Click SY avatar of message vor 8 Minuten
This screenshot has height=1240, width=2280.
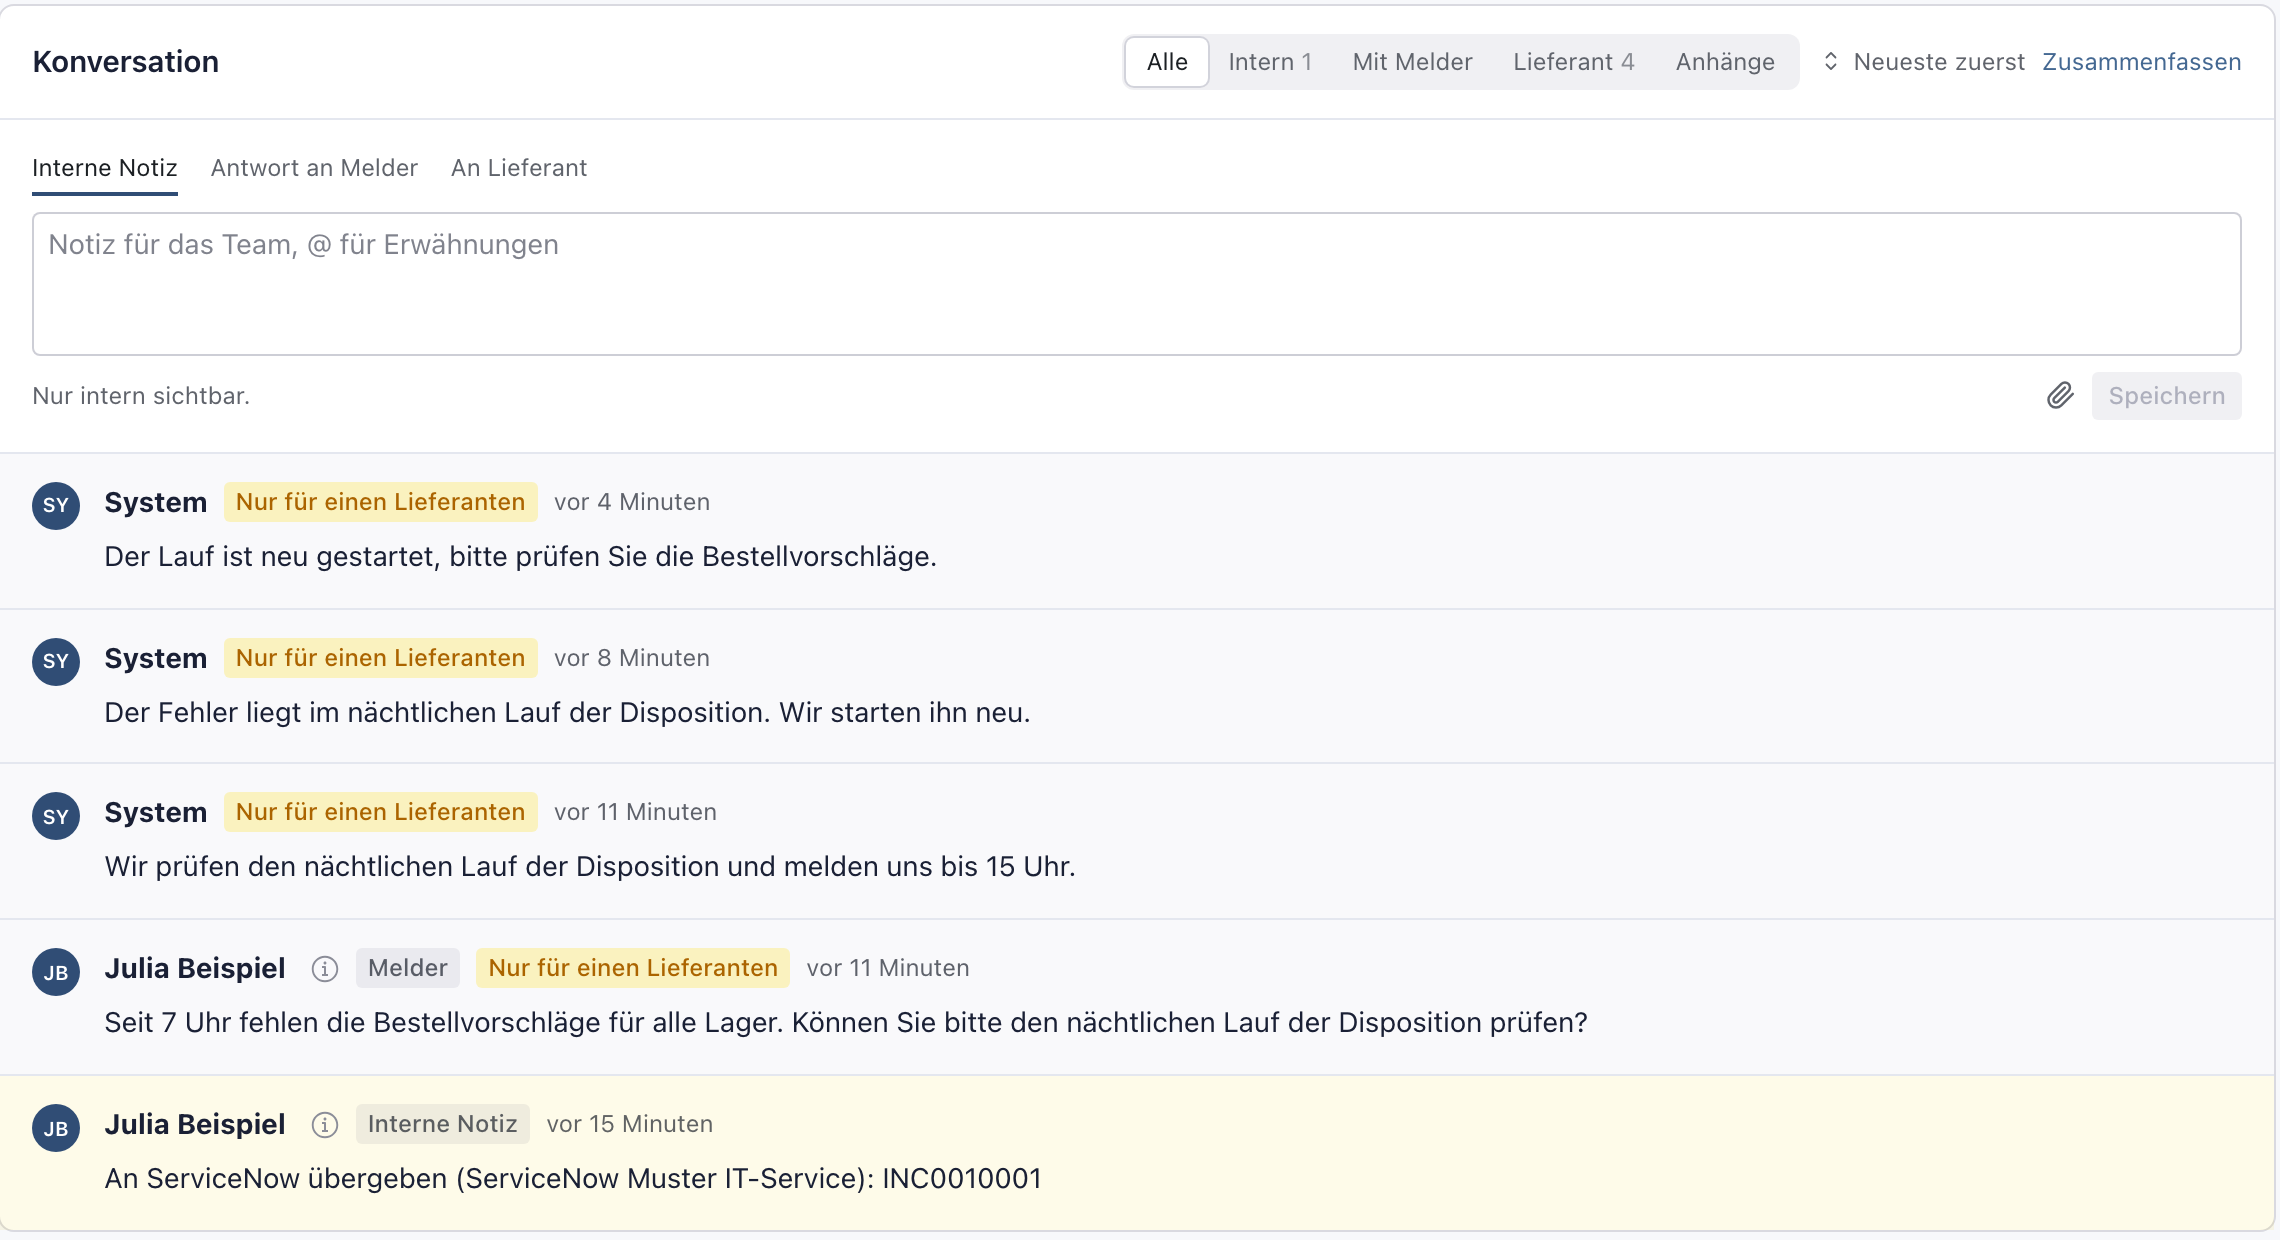[x=56, y=661]
